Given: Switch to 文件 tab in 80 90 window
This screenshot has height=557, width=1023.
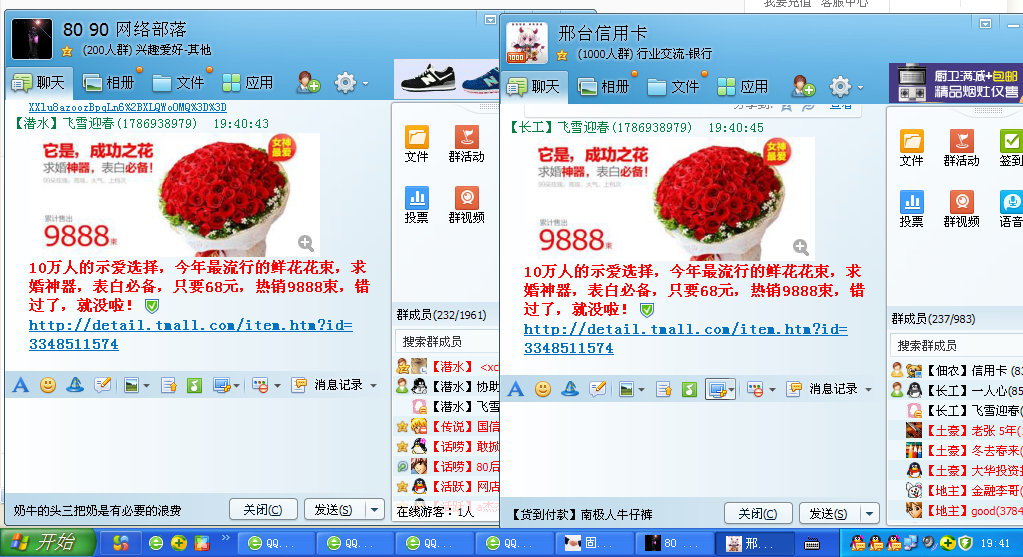Looking at the screenshot, I should 179,83.
